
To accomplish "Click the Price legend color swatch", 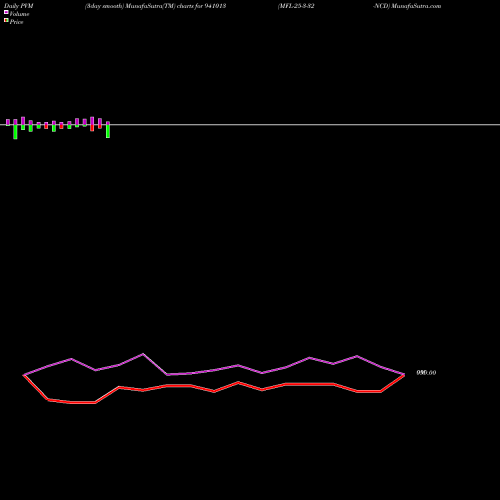I will coord(6,20).
